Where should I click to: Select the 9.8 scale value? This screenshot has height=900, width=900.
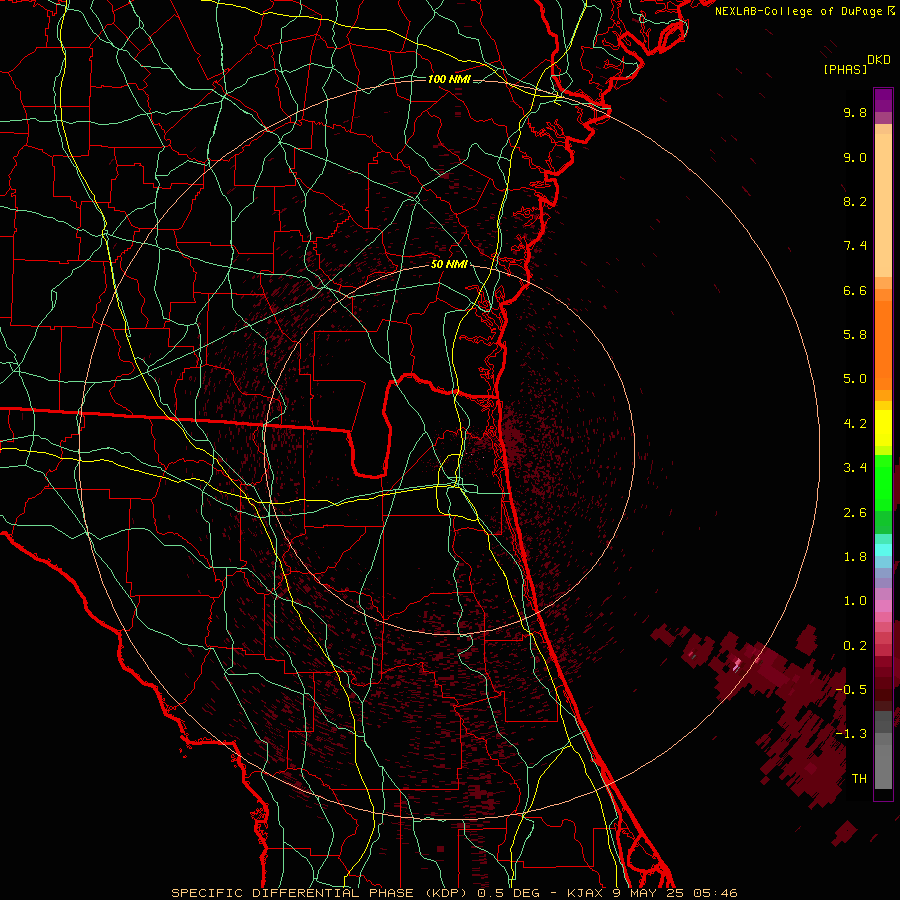855,112
